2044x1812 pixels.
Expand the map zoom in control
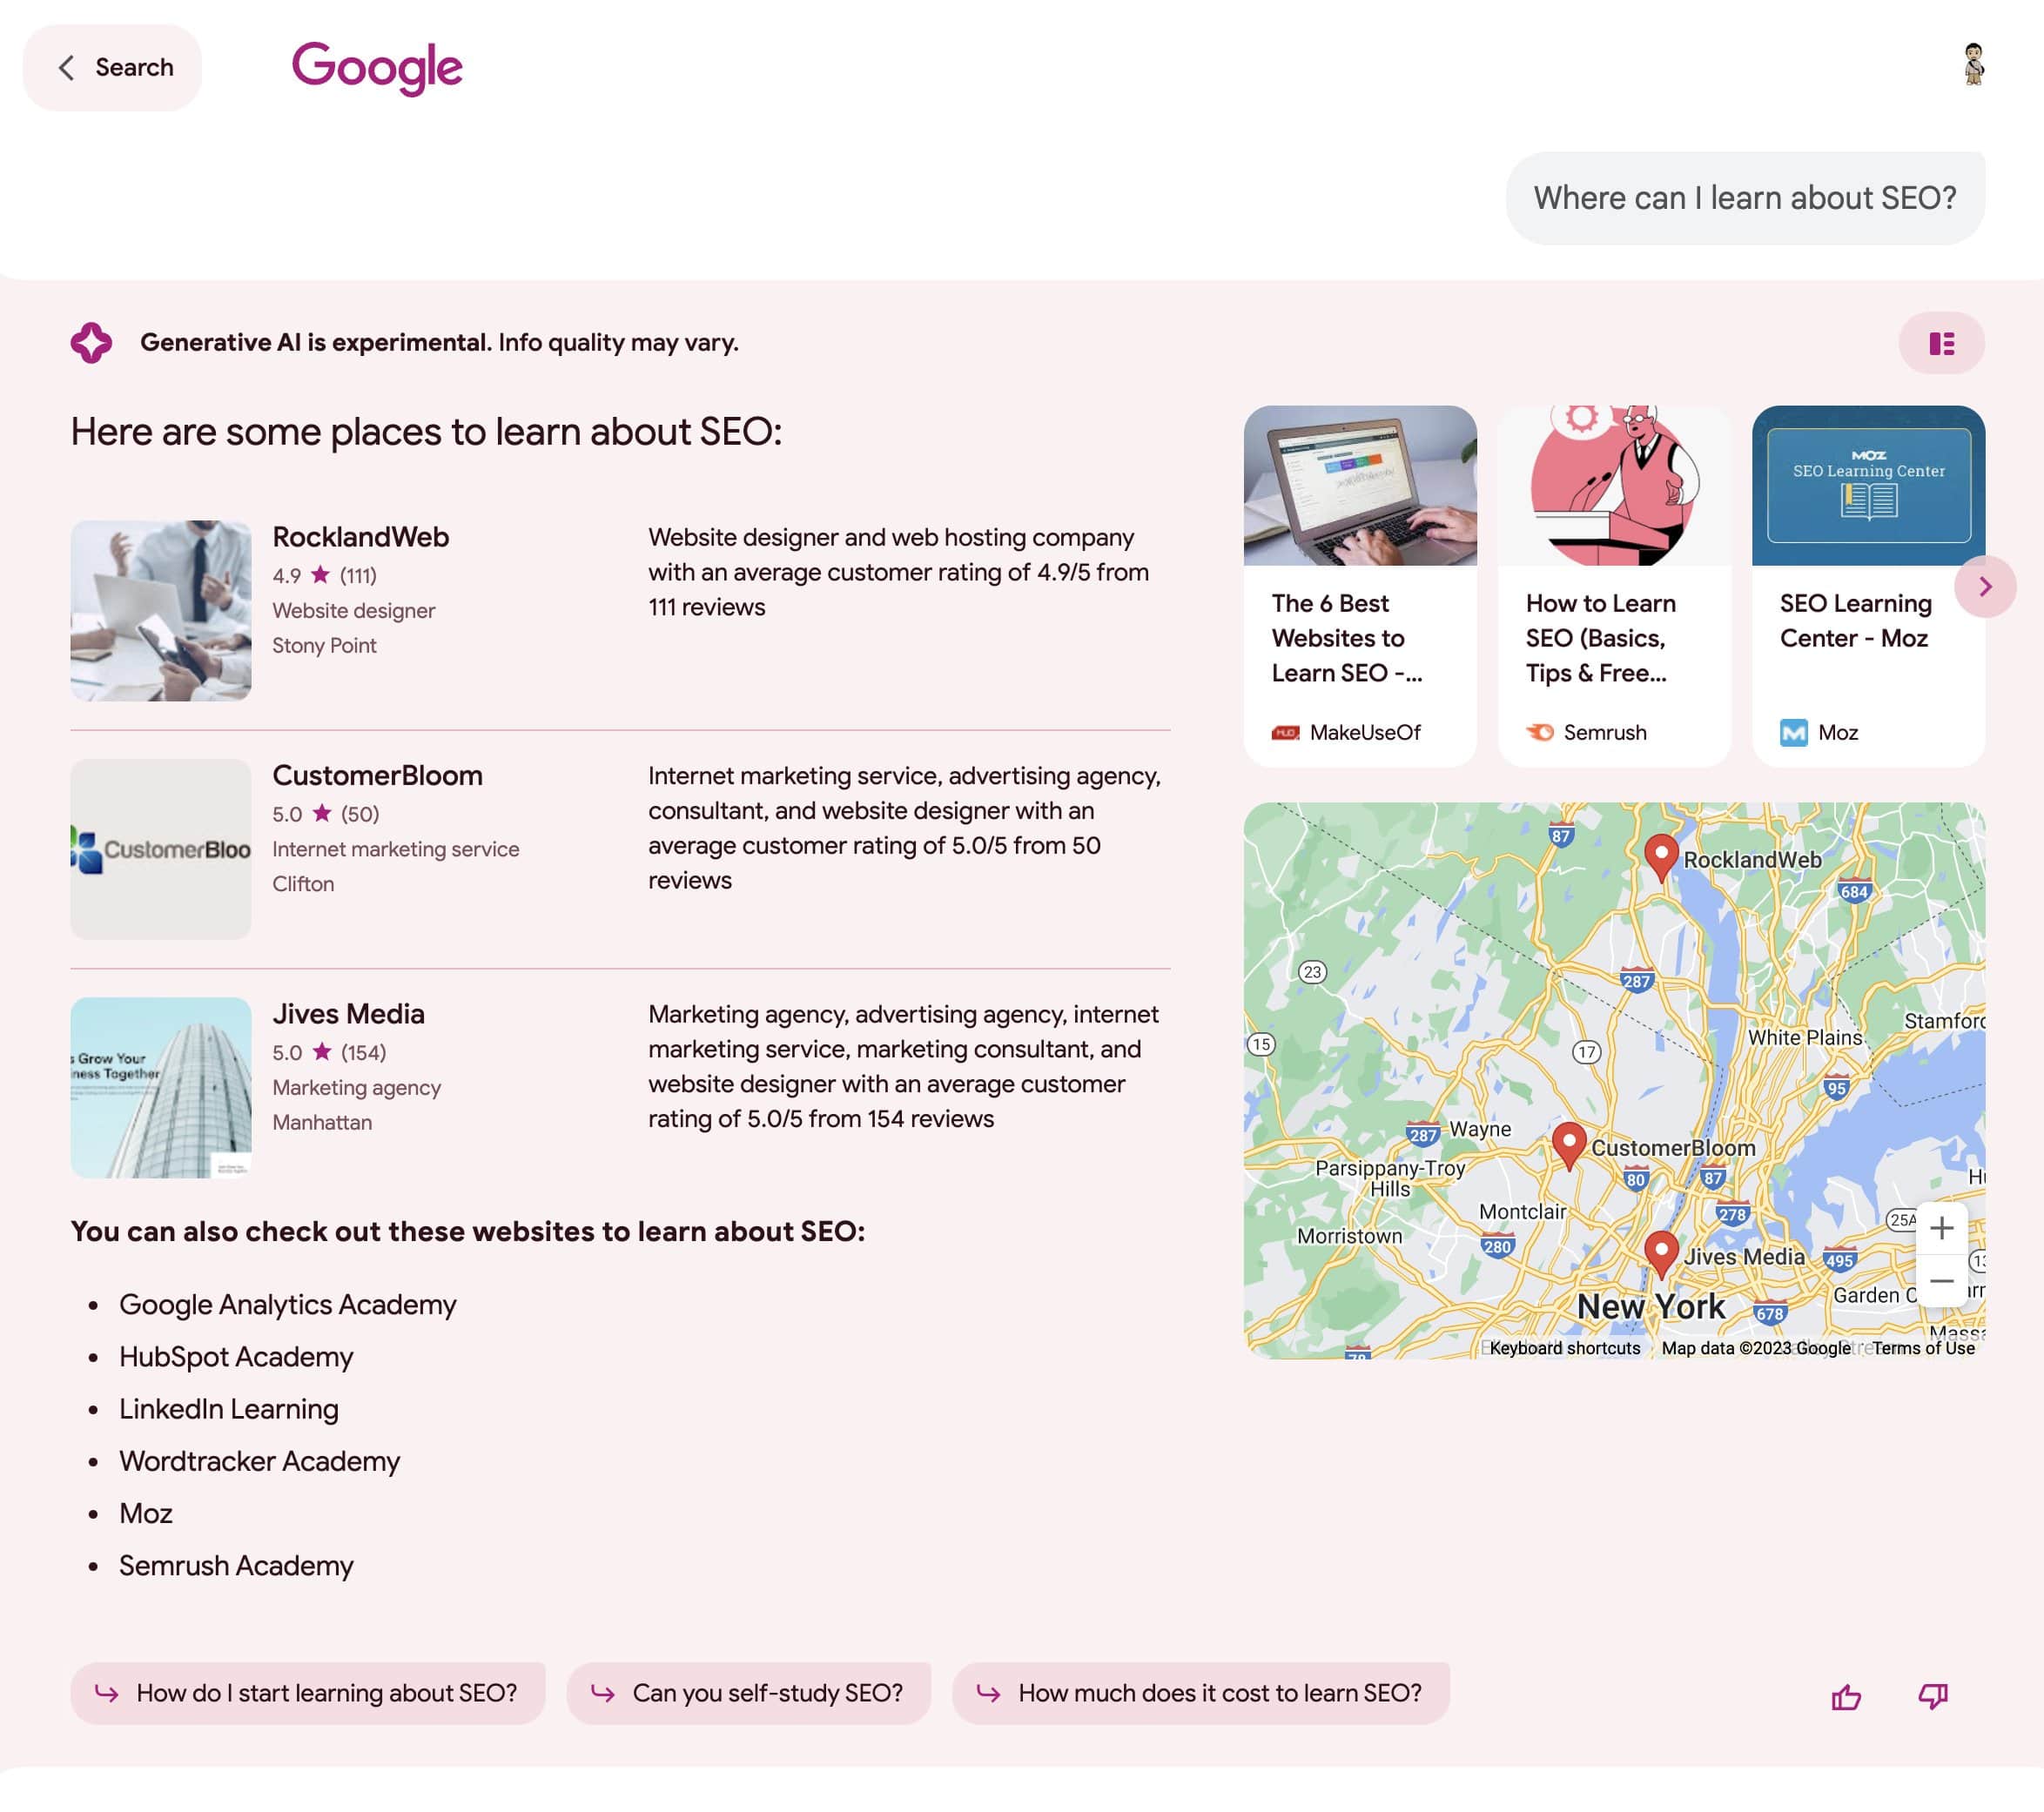[x=1940, y=1228]
